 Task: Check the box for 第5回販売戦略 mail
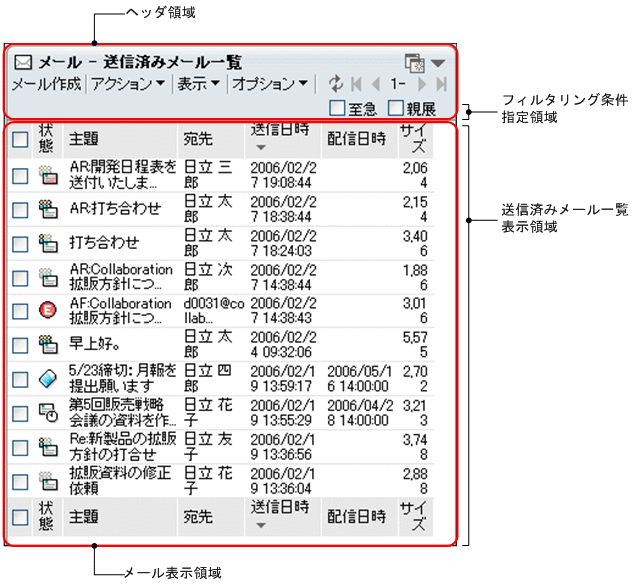point(20,414)
